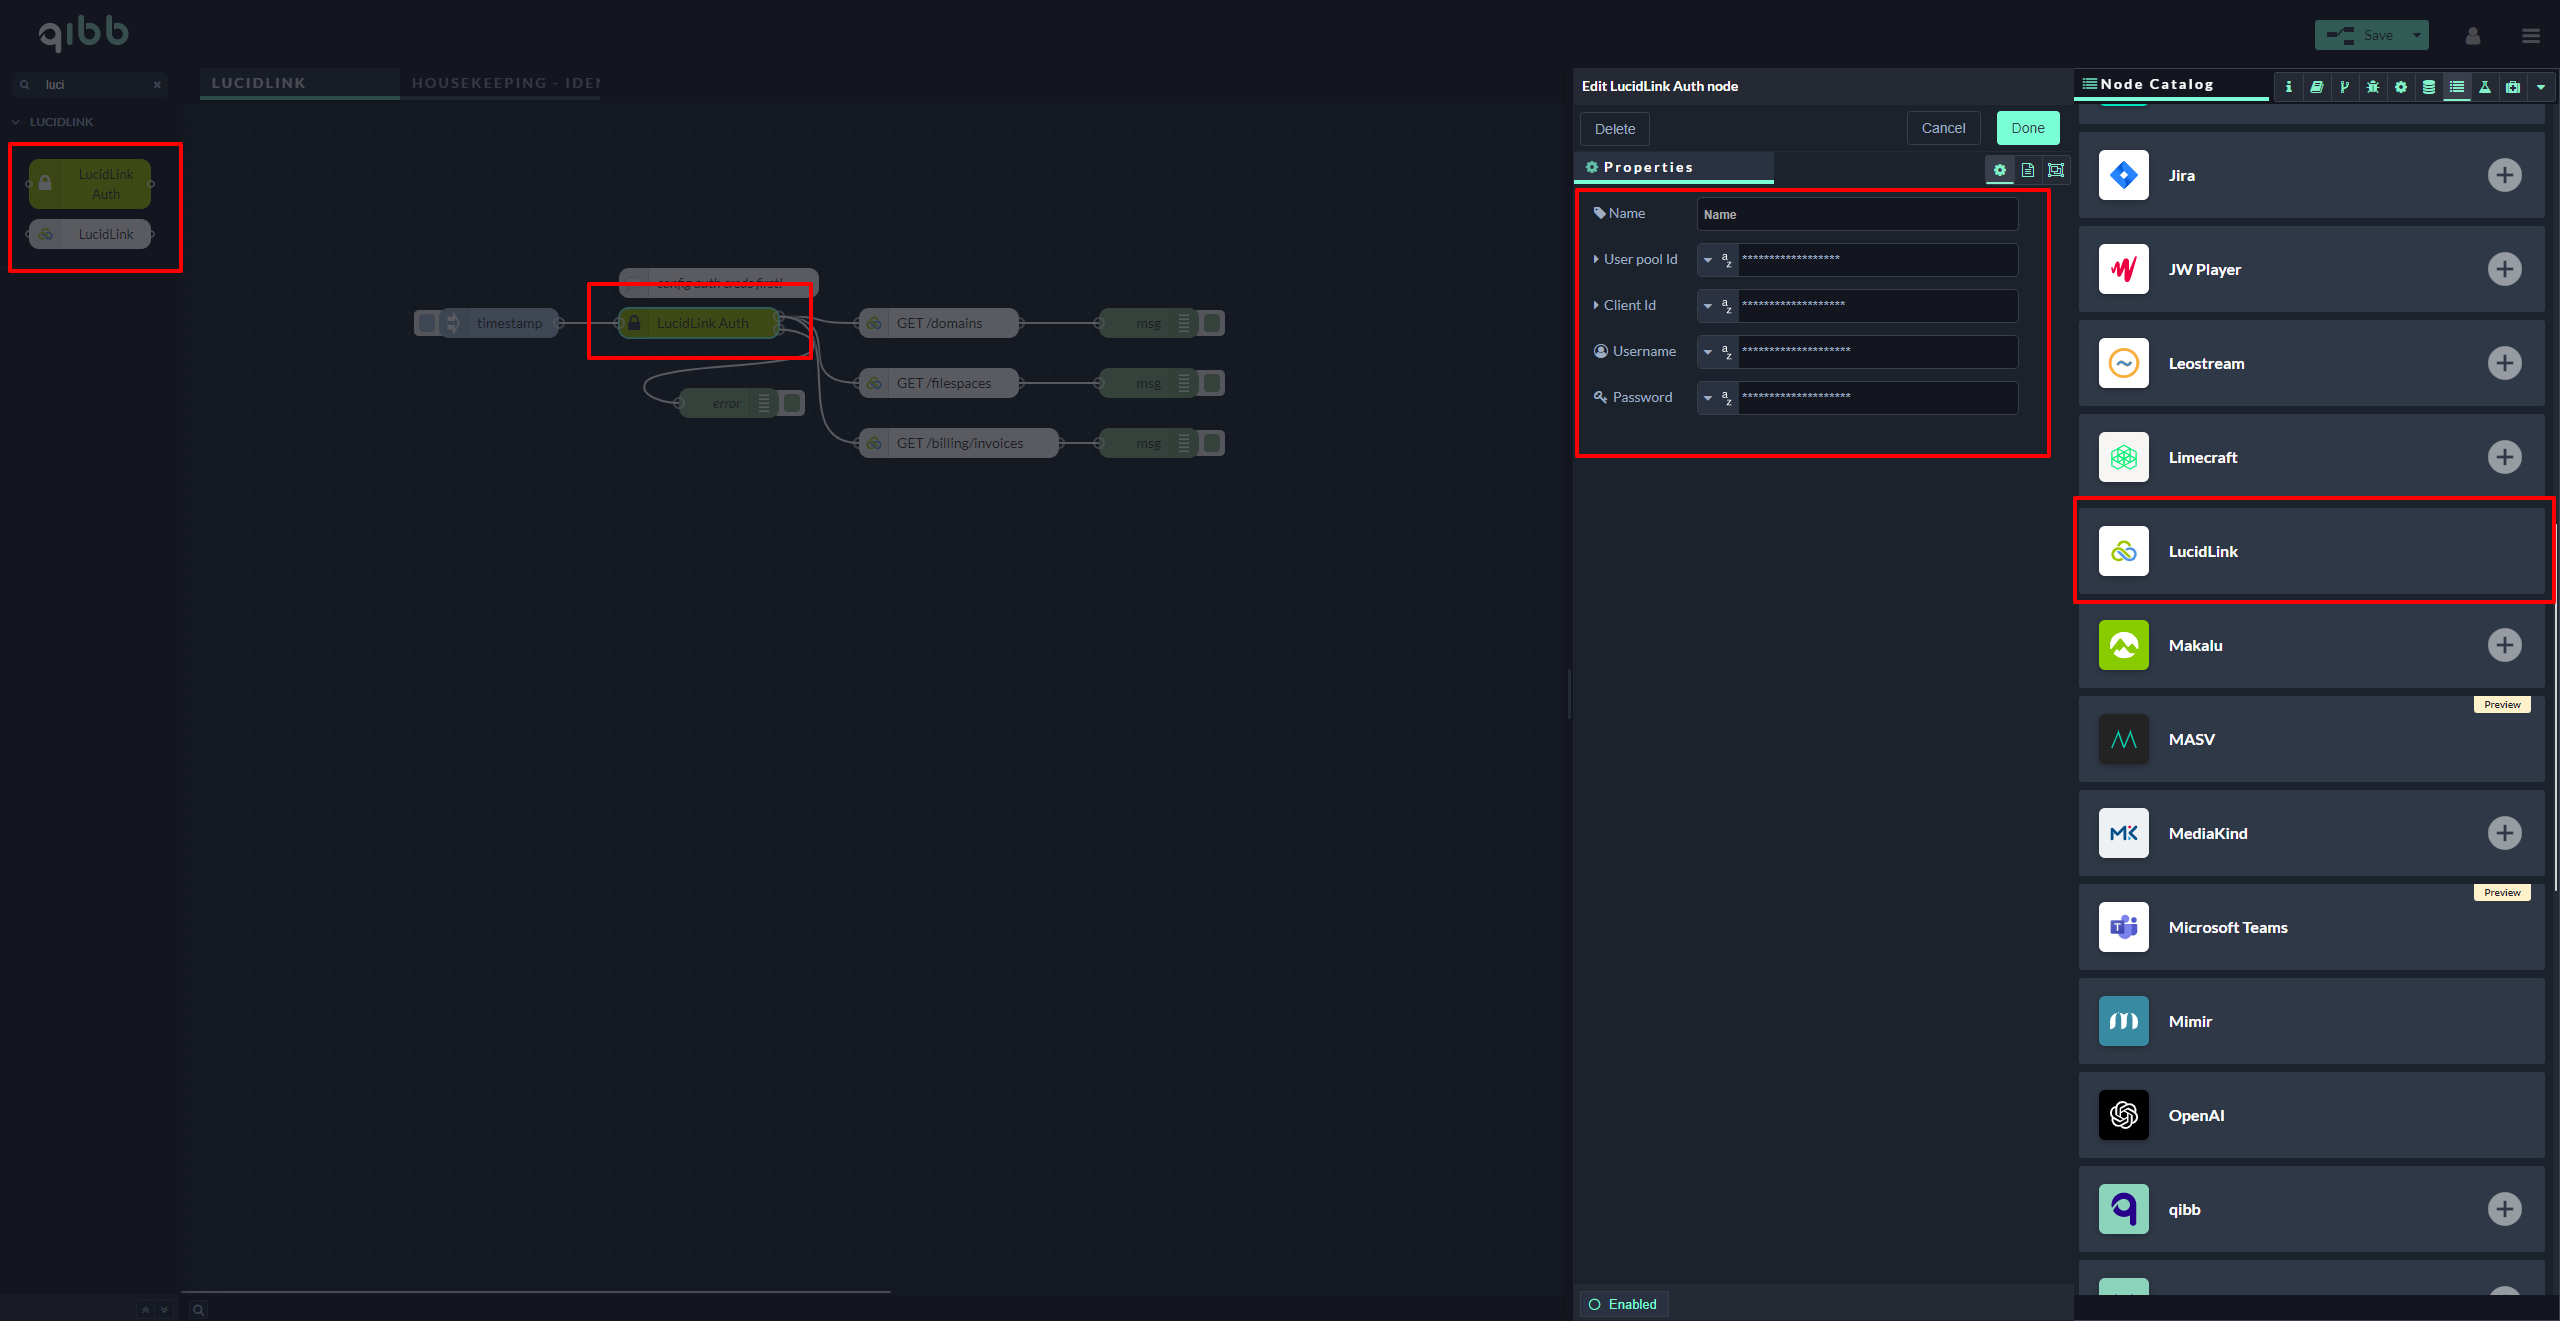Expand the Save button dropdown arrow
This screenshot has height=1321, width=2560.
(2417, 35)
